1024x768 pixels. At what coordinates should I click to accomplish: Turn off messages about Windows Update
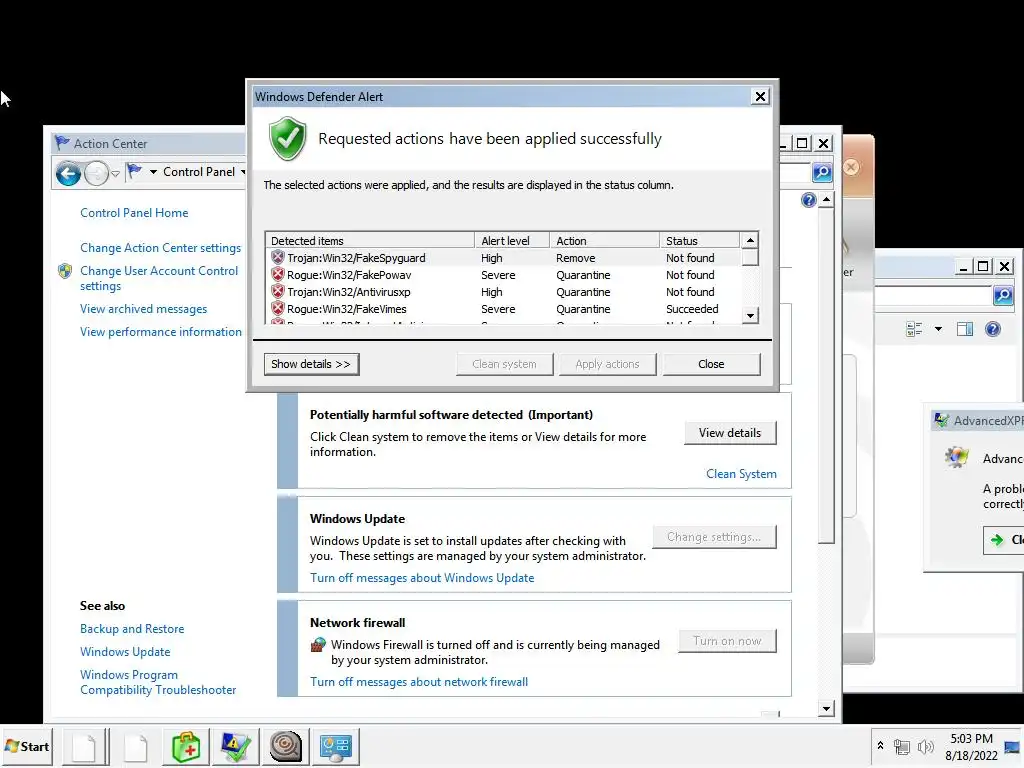[x=422, y=578]
